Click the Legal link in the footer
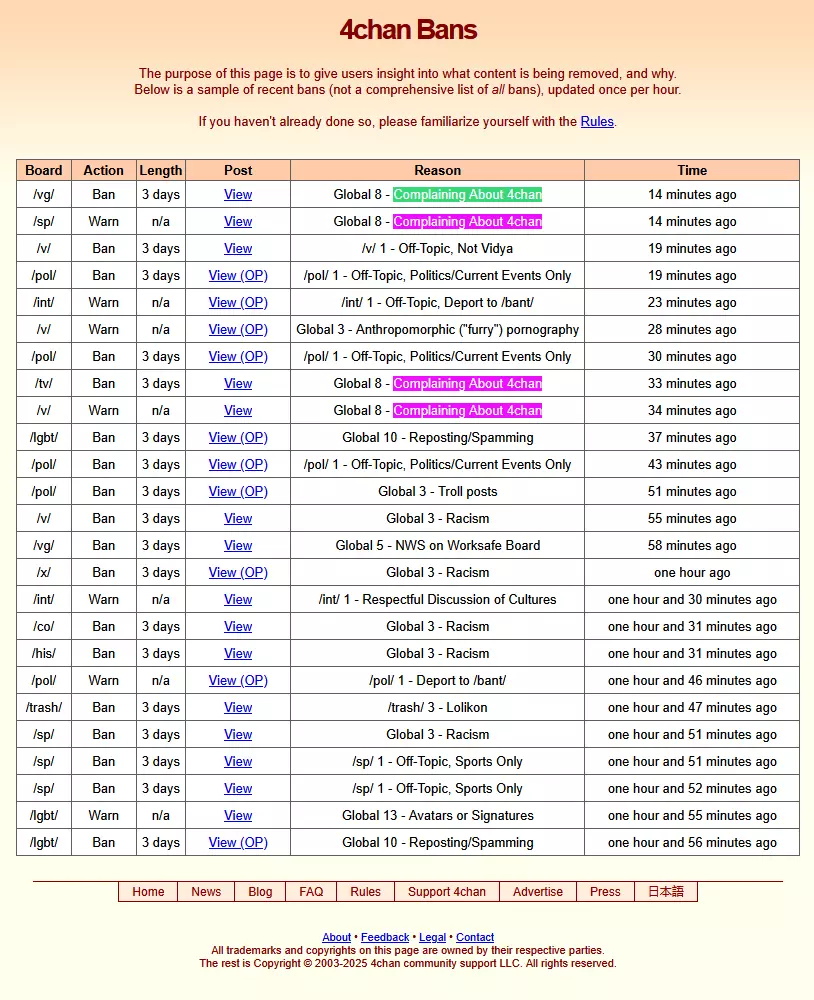Viewport: 814px width, 1000px height. coord(432,938)
